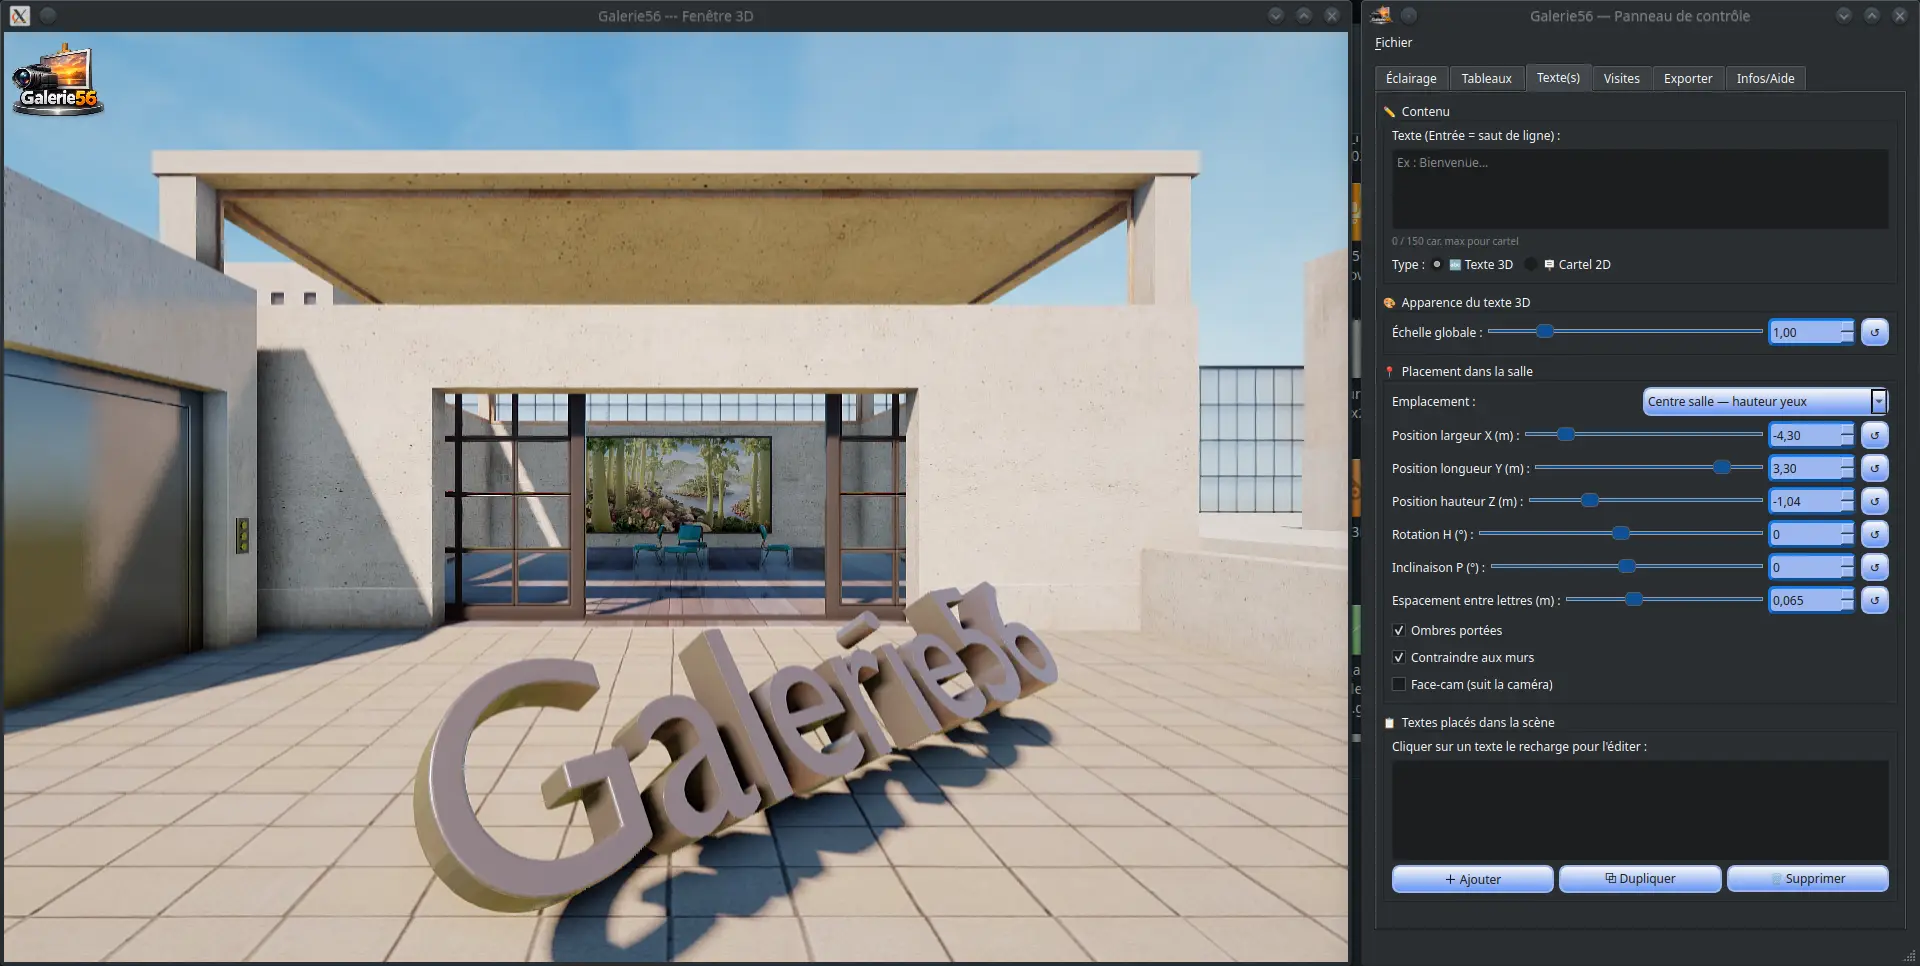Click the Supprimer button
The width and height of the screenshot is (1920, 966).
(x=1808, y=879)
